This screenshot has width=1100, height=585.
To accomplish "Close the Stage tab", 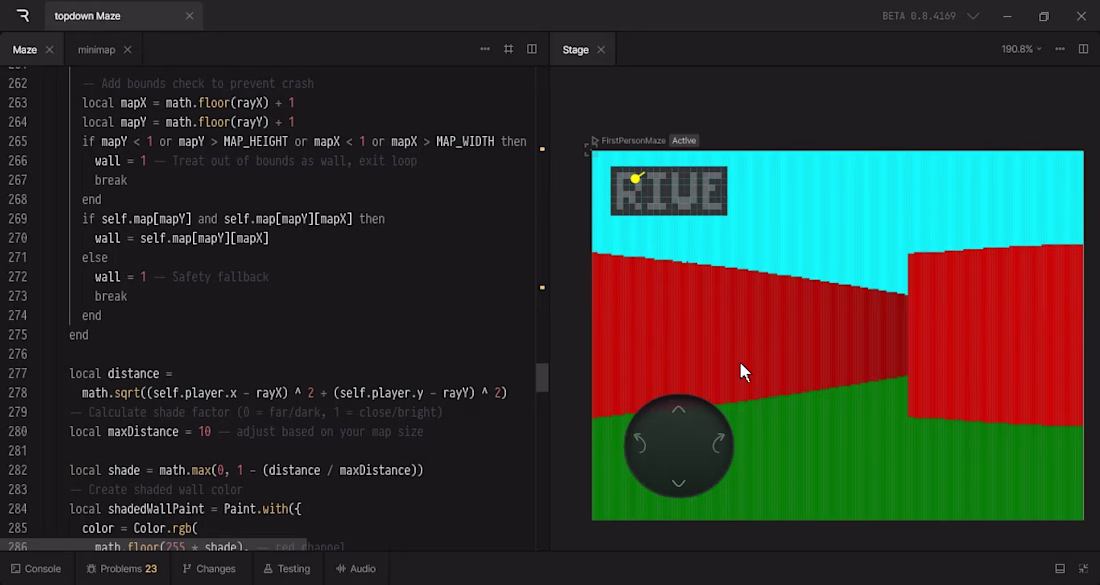I will pyautogui.click(x=601, y=50).
